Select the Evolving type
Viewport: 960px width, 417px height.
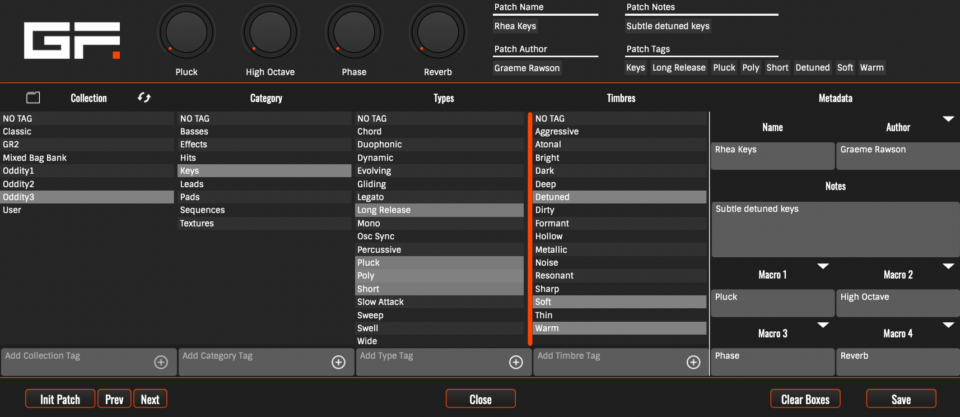(440, 171)
